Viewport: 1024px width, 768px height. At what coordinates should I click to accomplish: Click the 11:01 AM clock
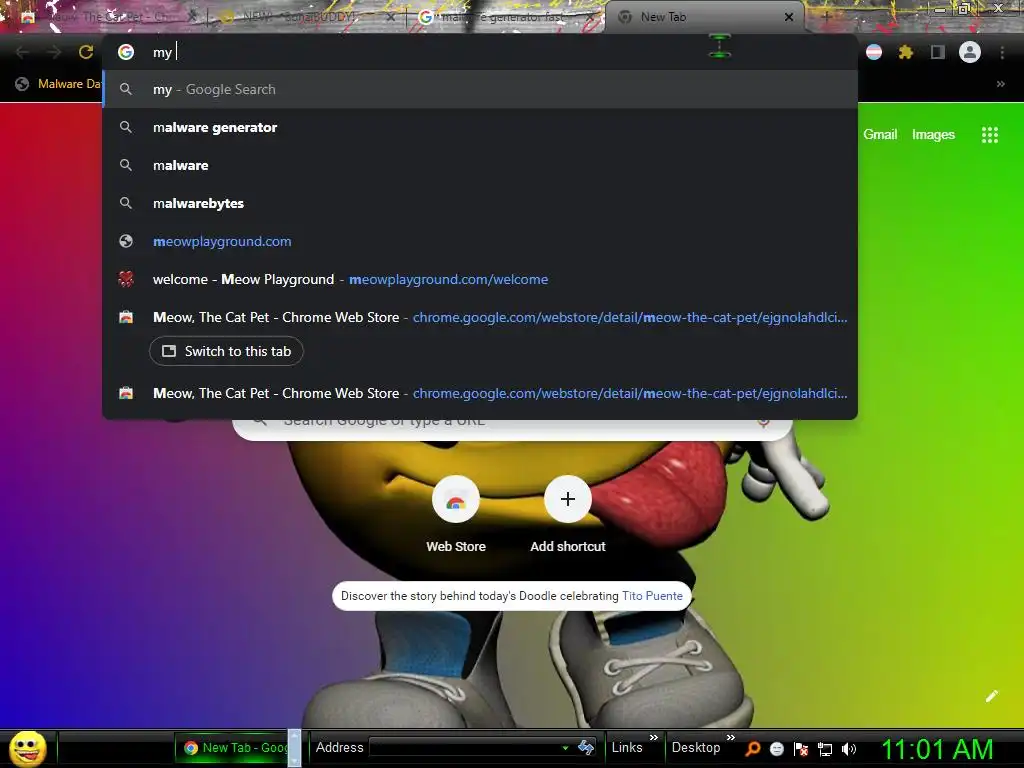[937, 749]
